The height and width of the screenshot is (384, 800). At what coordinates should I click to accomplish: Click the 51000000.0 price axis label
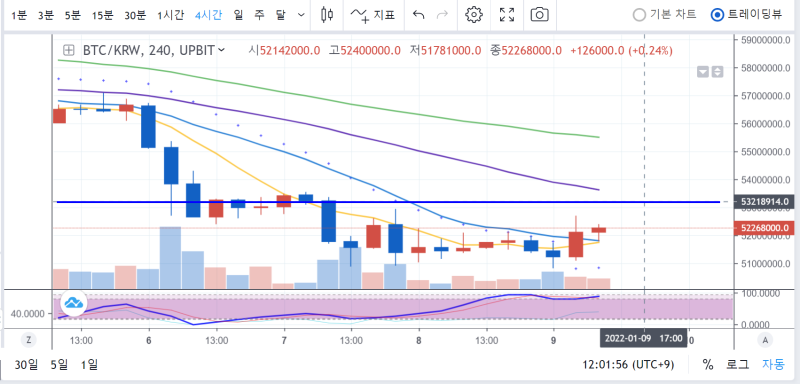tap(764, 264)
